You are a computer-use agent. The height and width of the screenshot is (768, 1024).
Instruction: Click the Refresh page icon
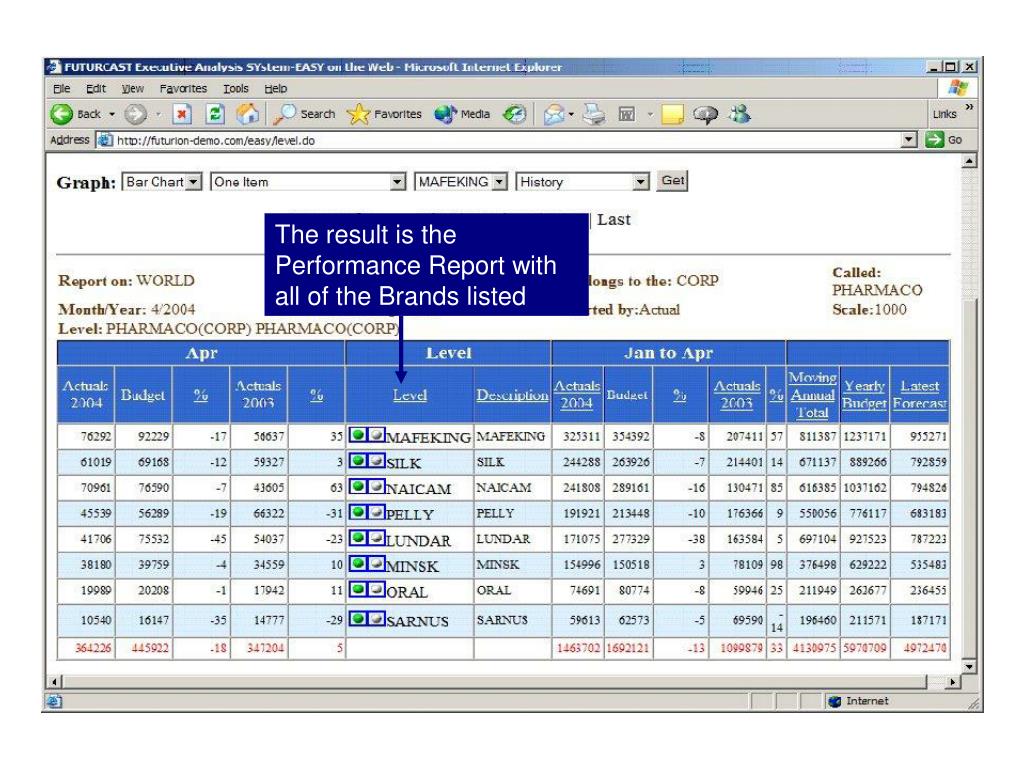pyautogui.click(x=215, y=114)
